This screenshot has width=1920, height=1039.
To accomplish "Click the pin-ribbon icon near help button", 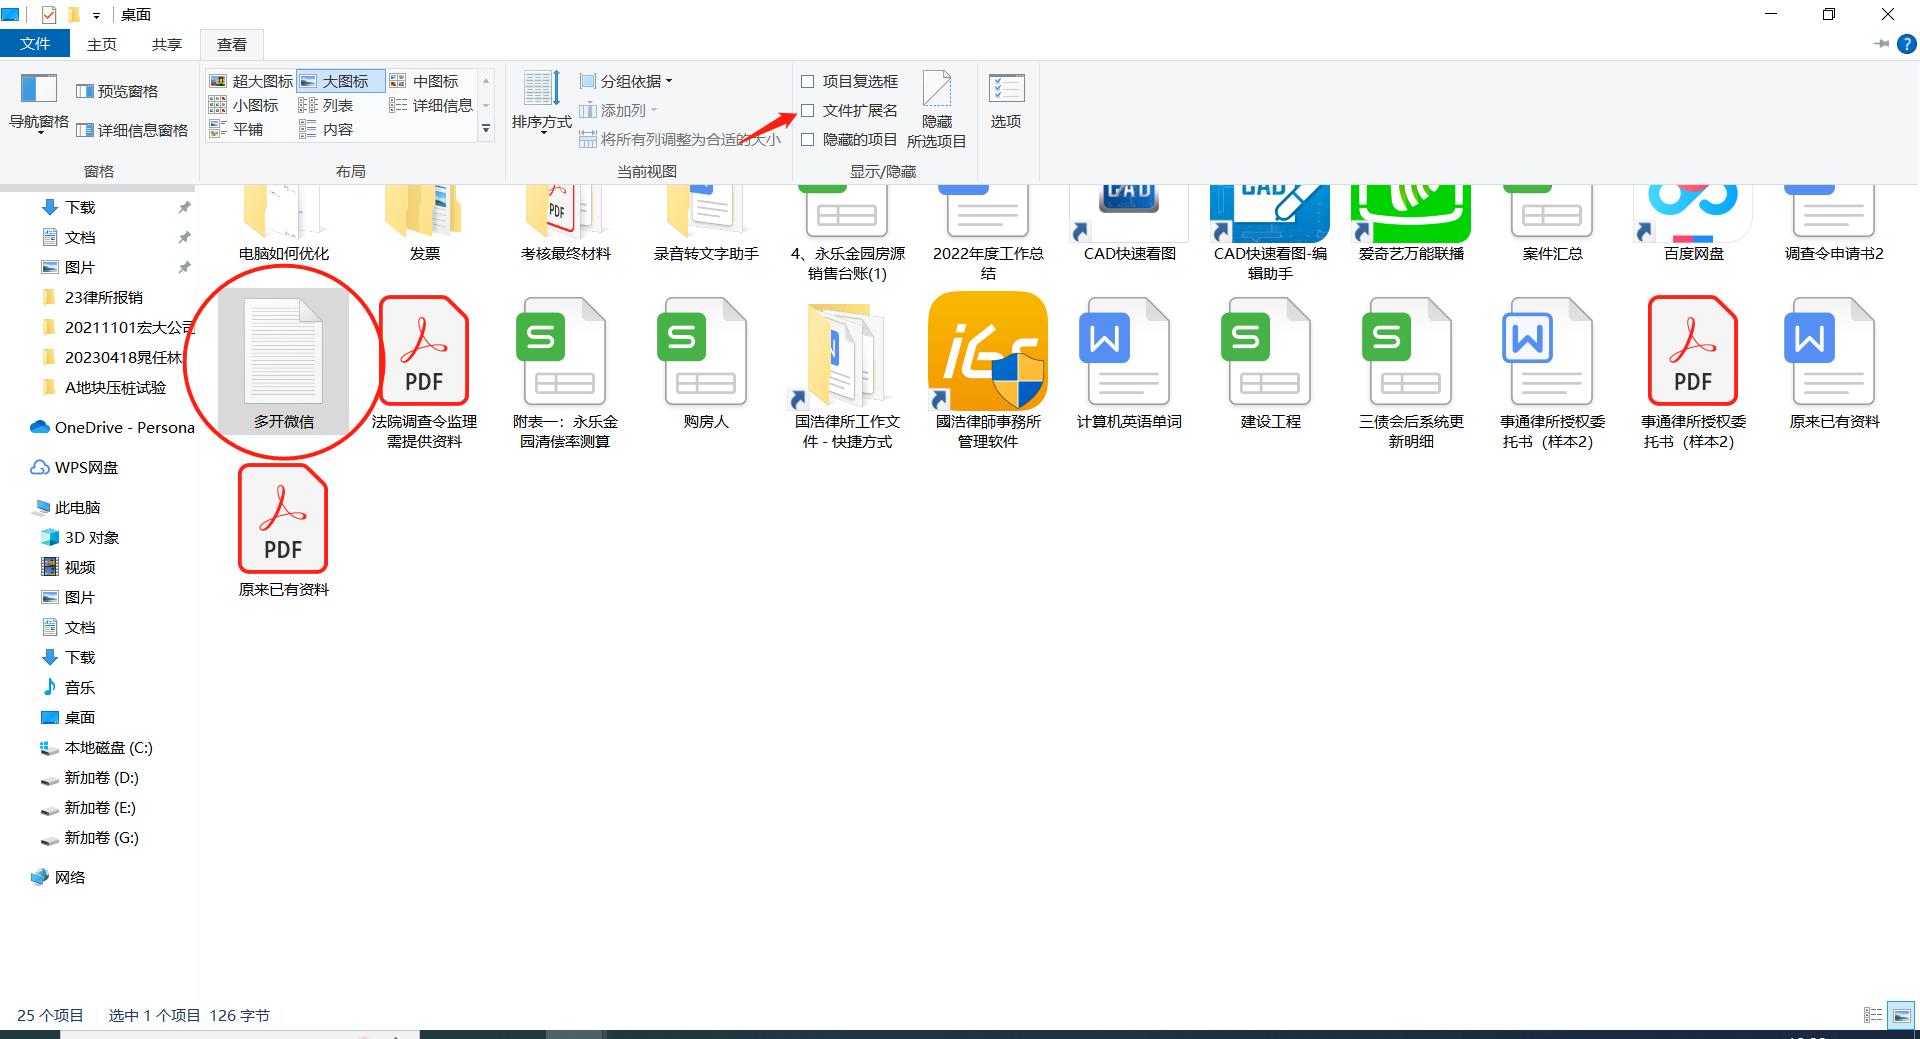I will coord(1879,44).
